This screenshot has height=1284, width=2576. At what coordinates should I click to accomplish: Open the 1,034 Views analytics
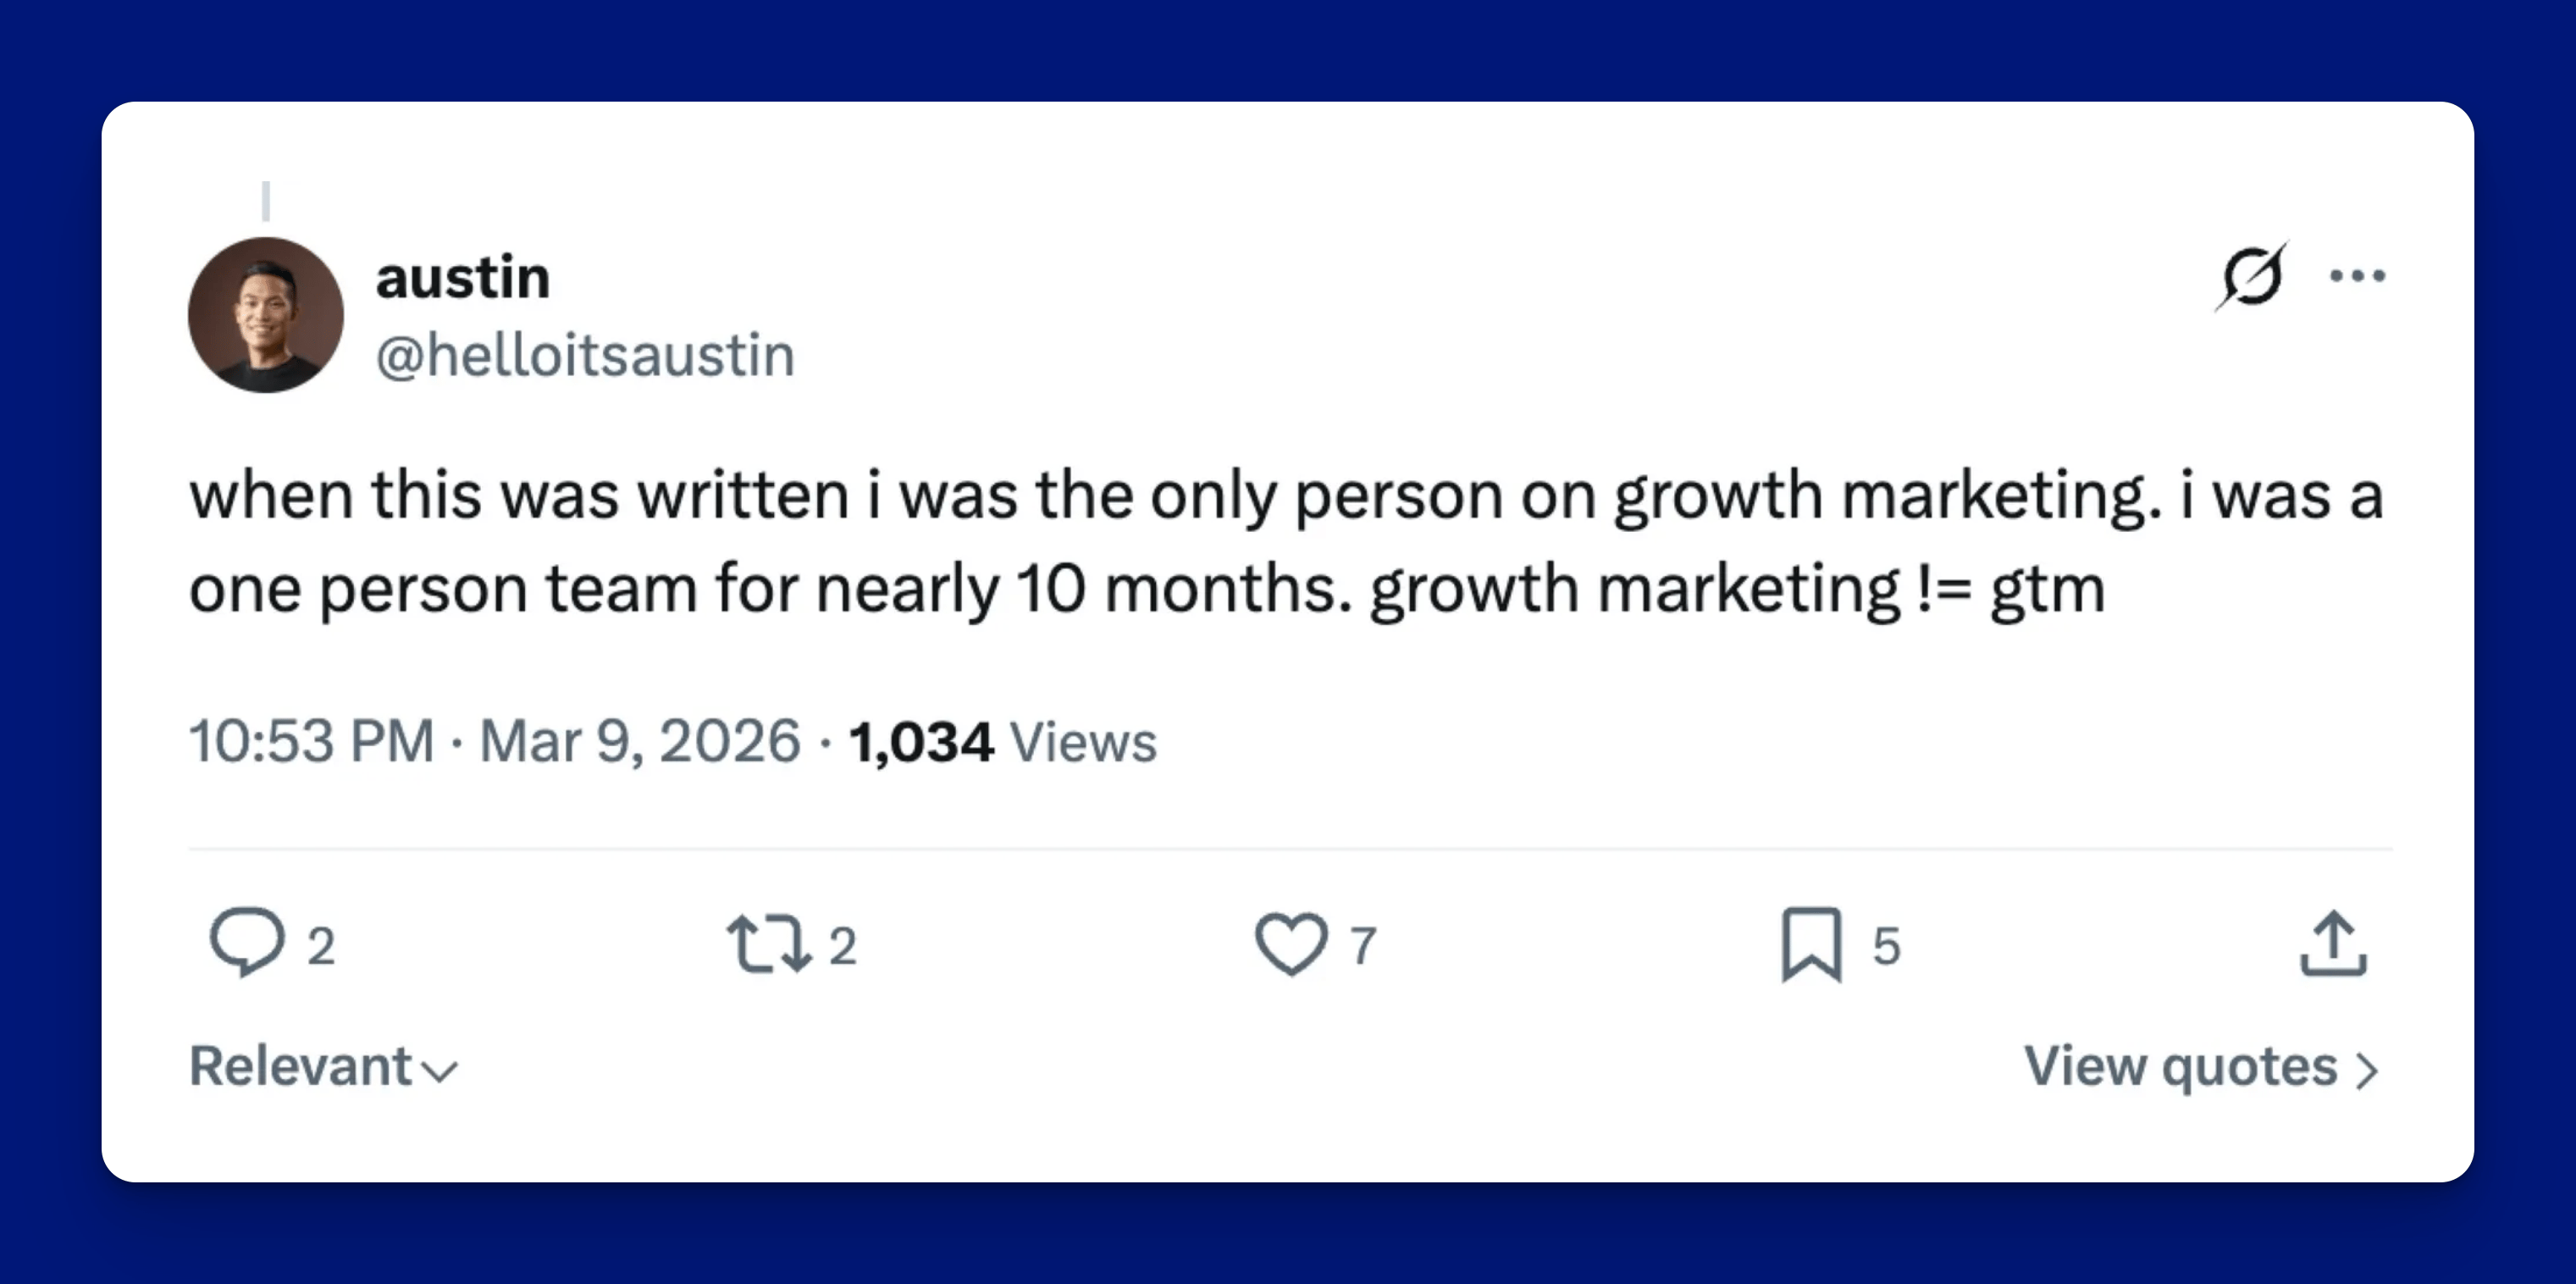pos(1002,742)
